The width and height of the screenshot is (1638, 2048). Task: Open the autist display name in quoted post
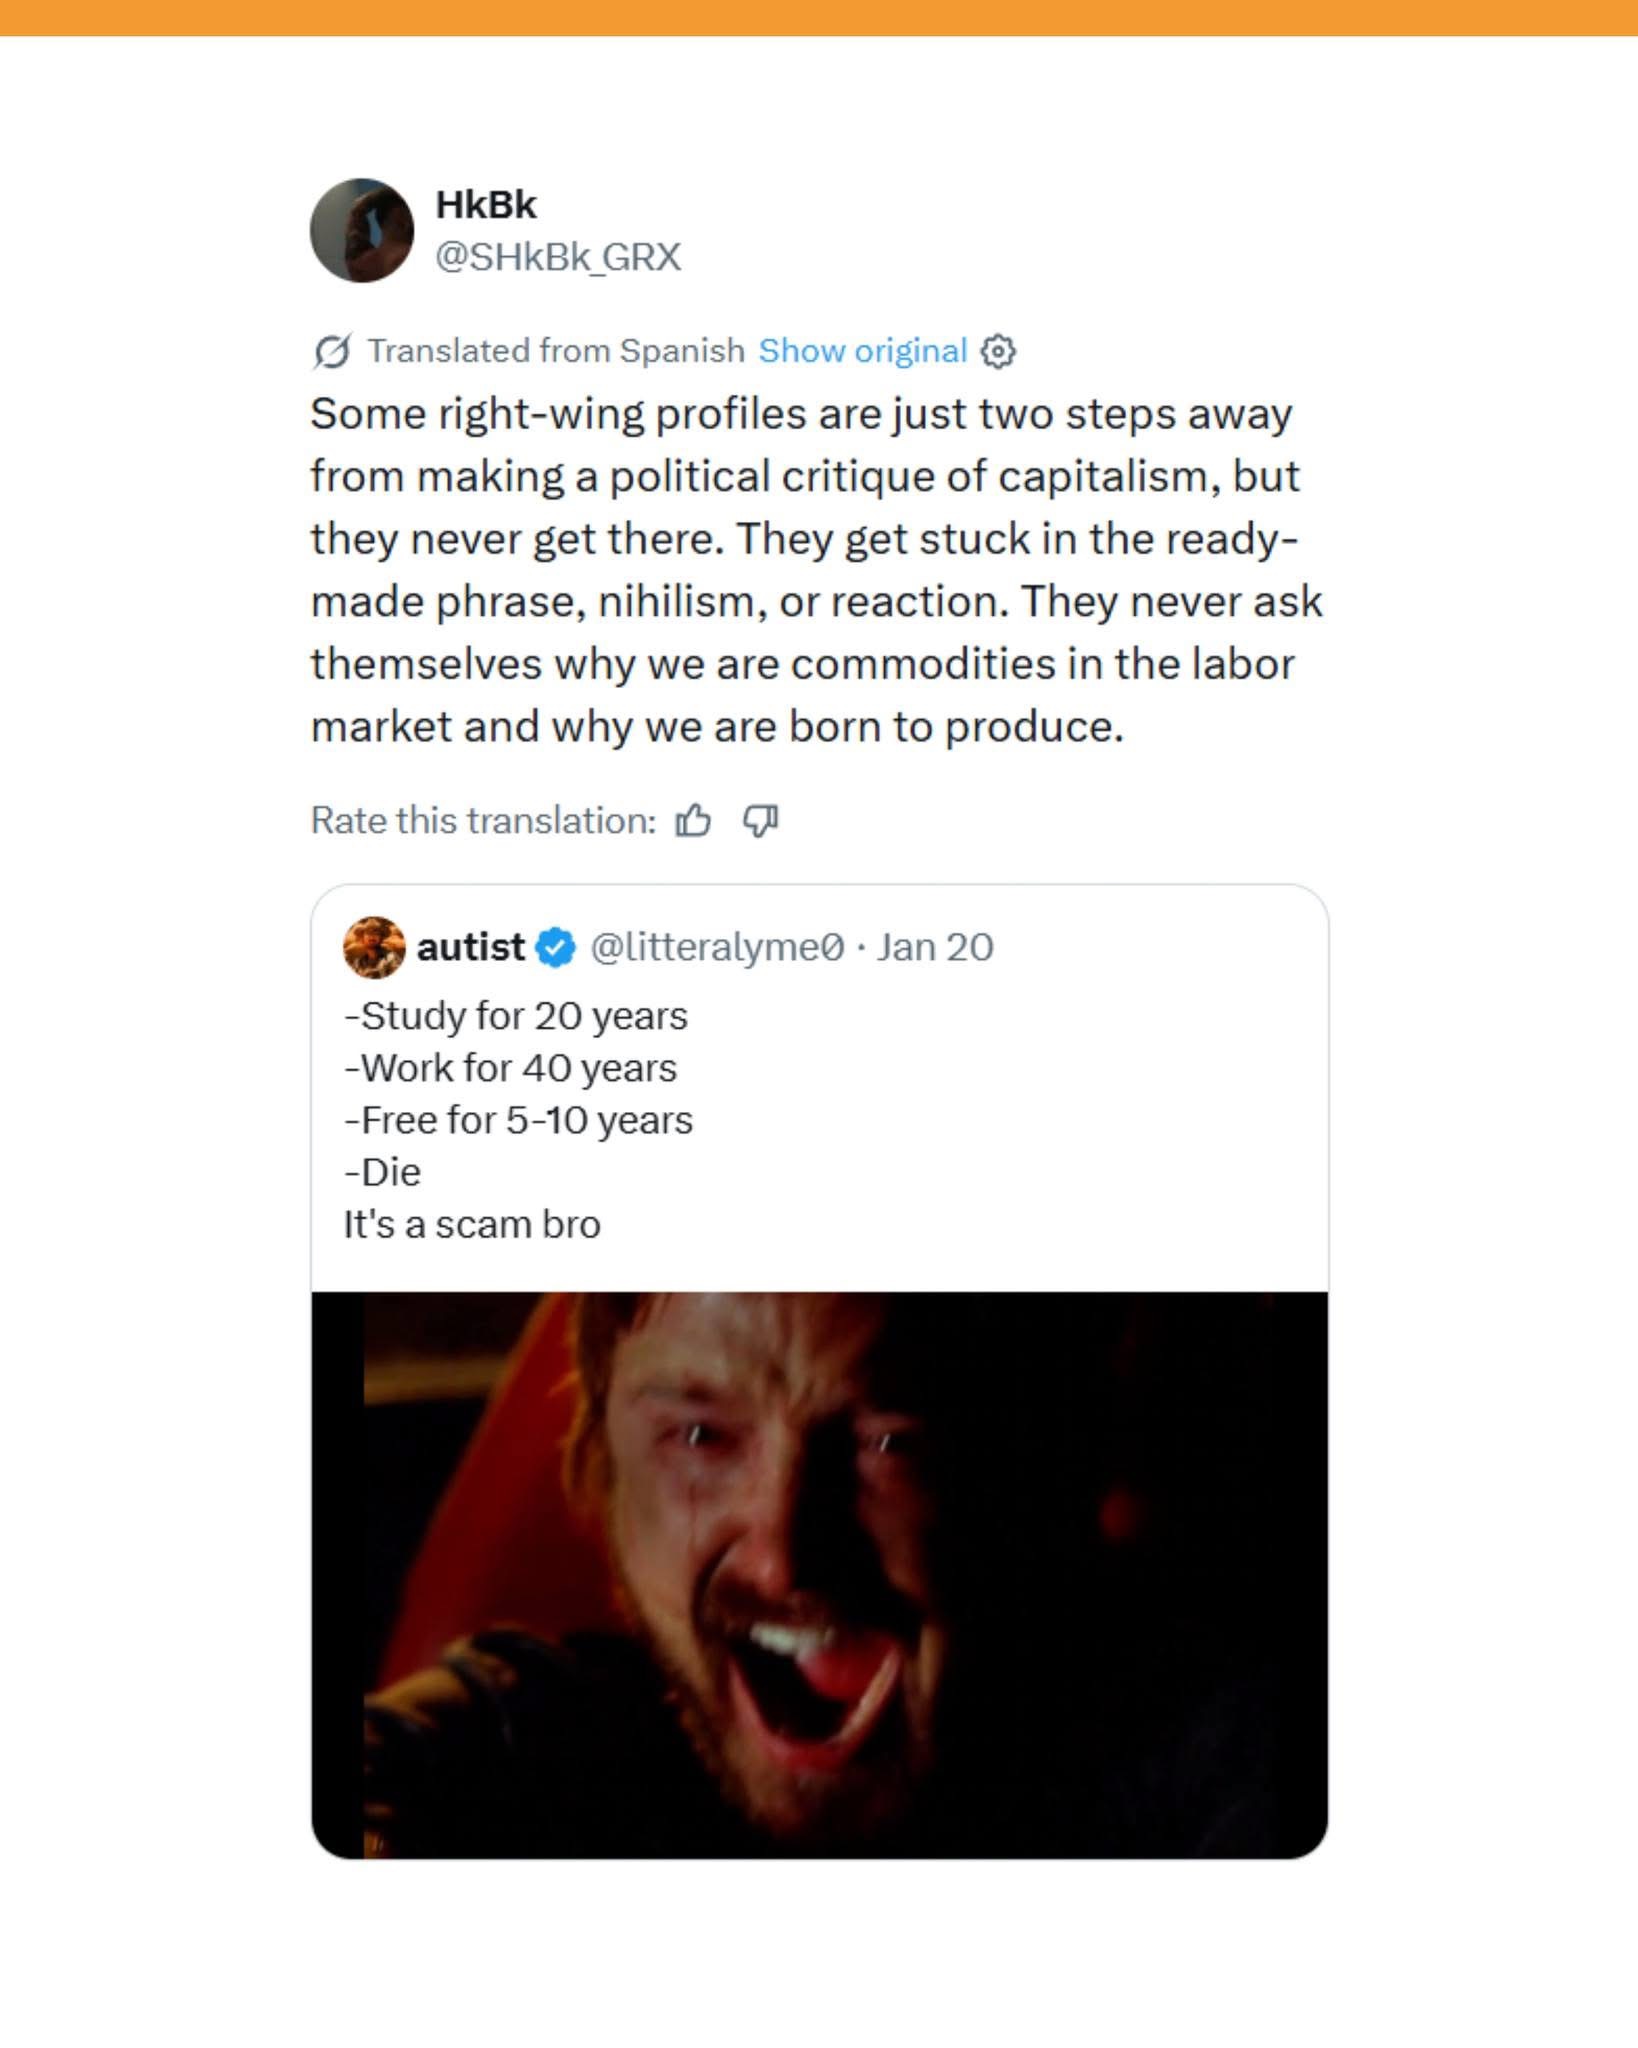click(470, 947)
